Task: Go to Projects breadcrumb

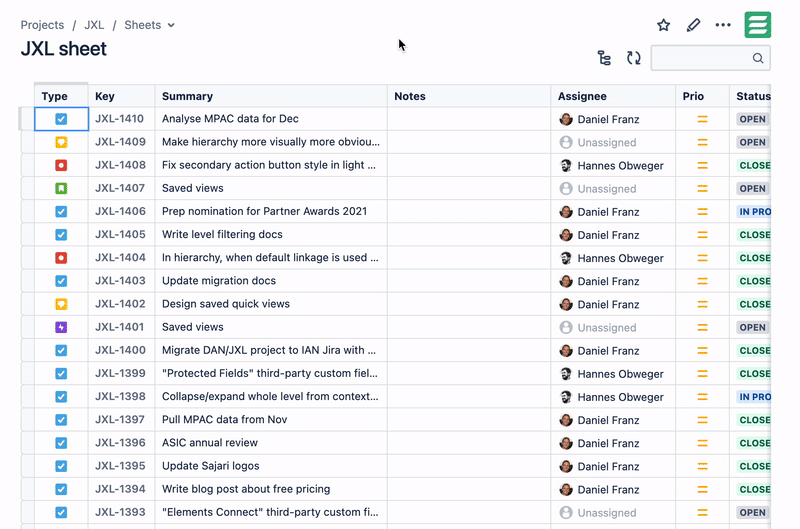Action: (42, 25)
